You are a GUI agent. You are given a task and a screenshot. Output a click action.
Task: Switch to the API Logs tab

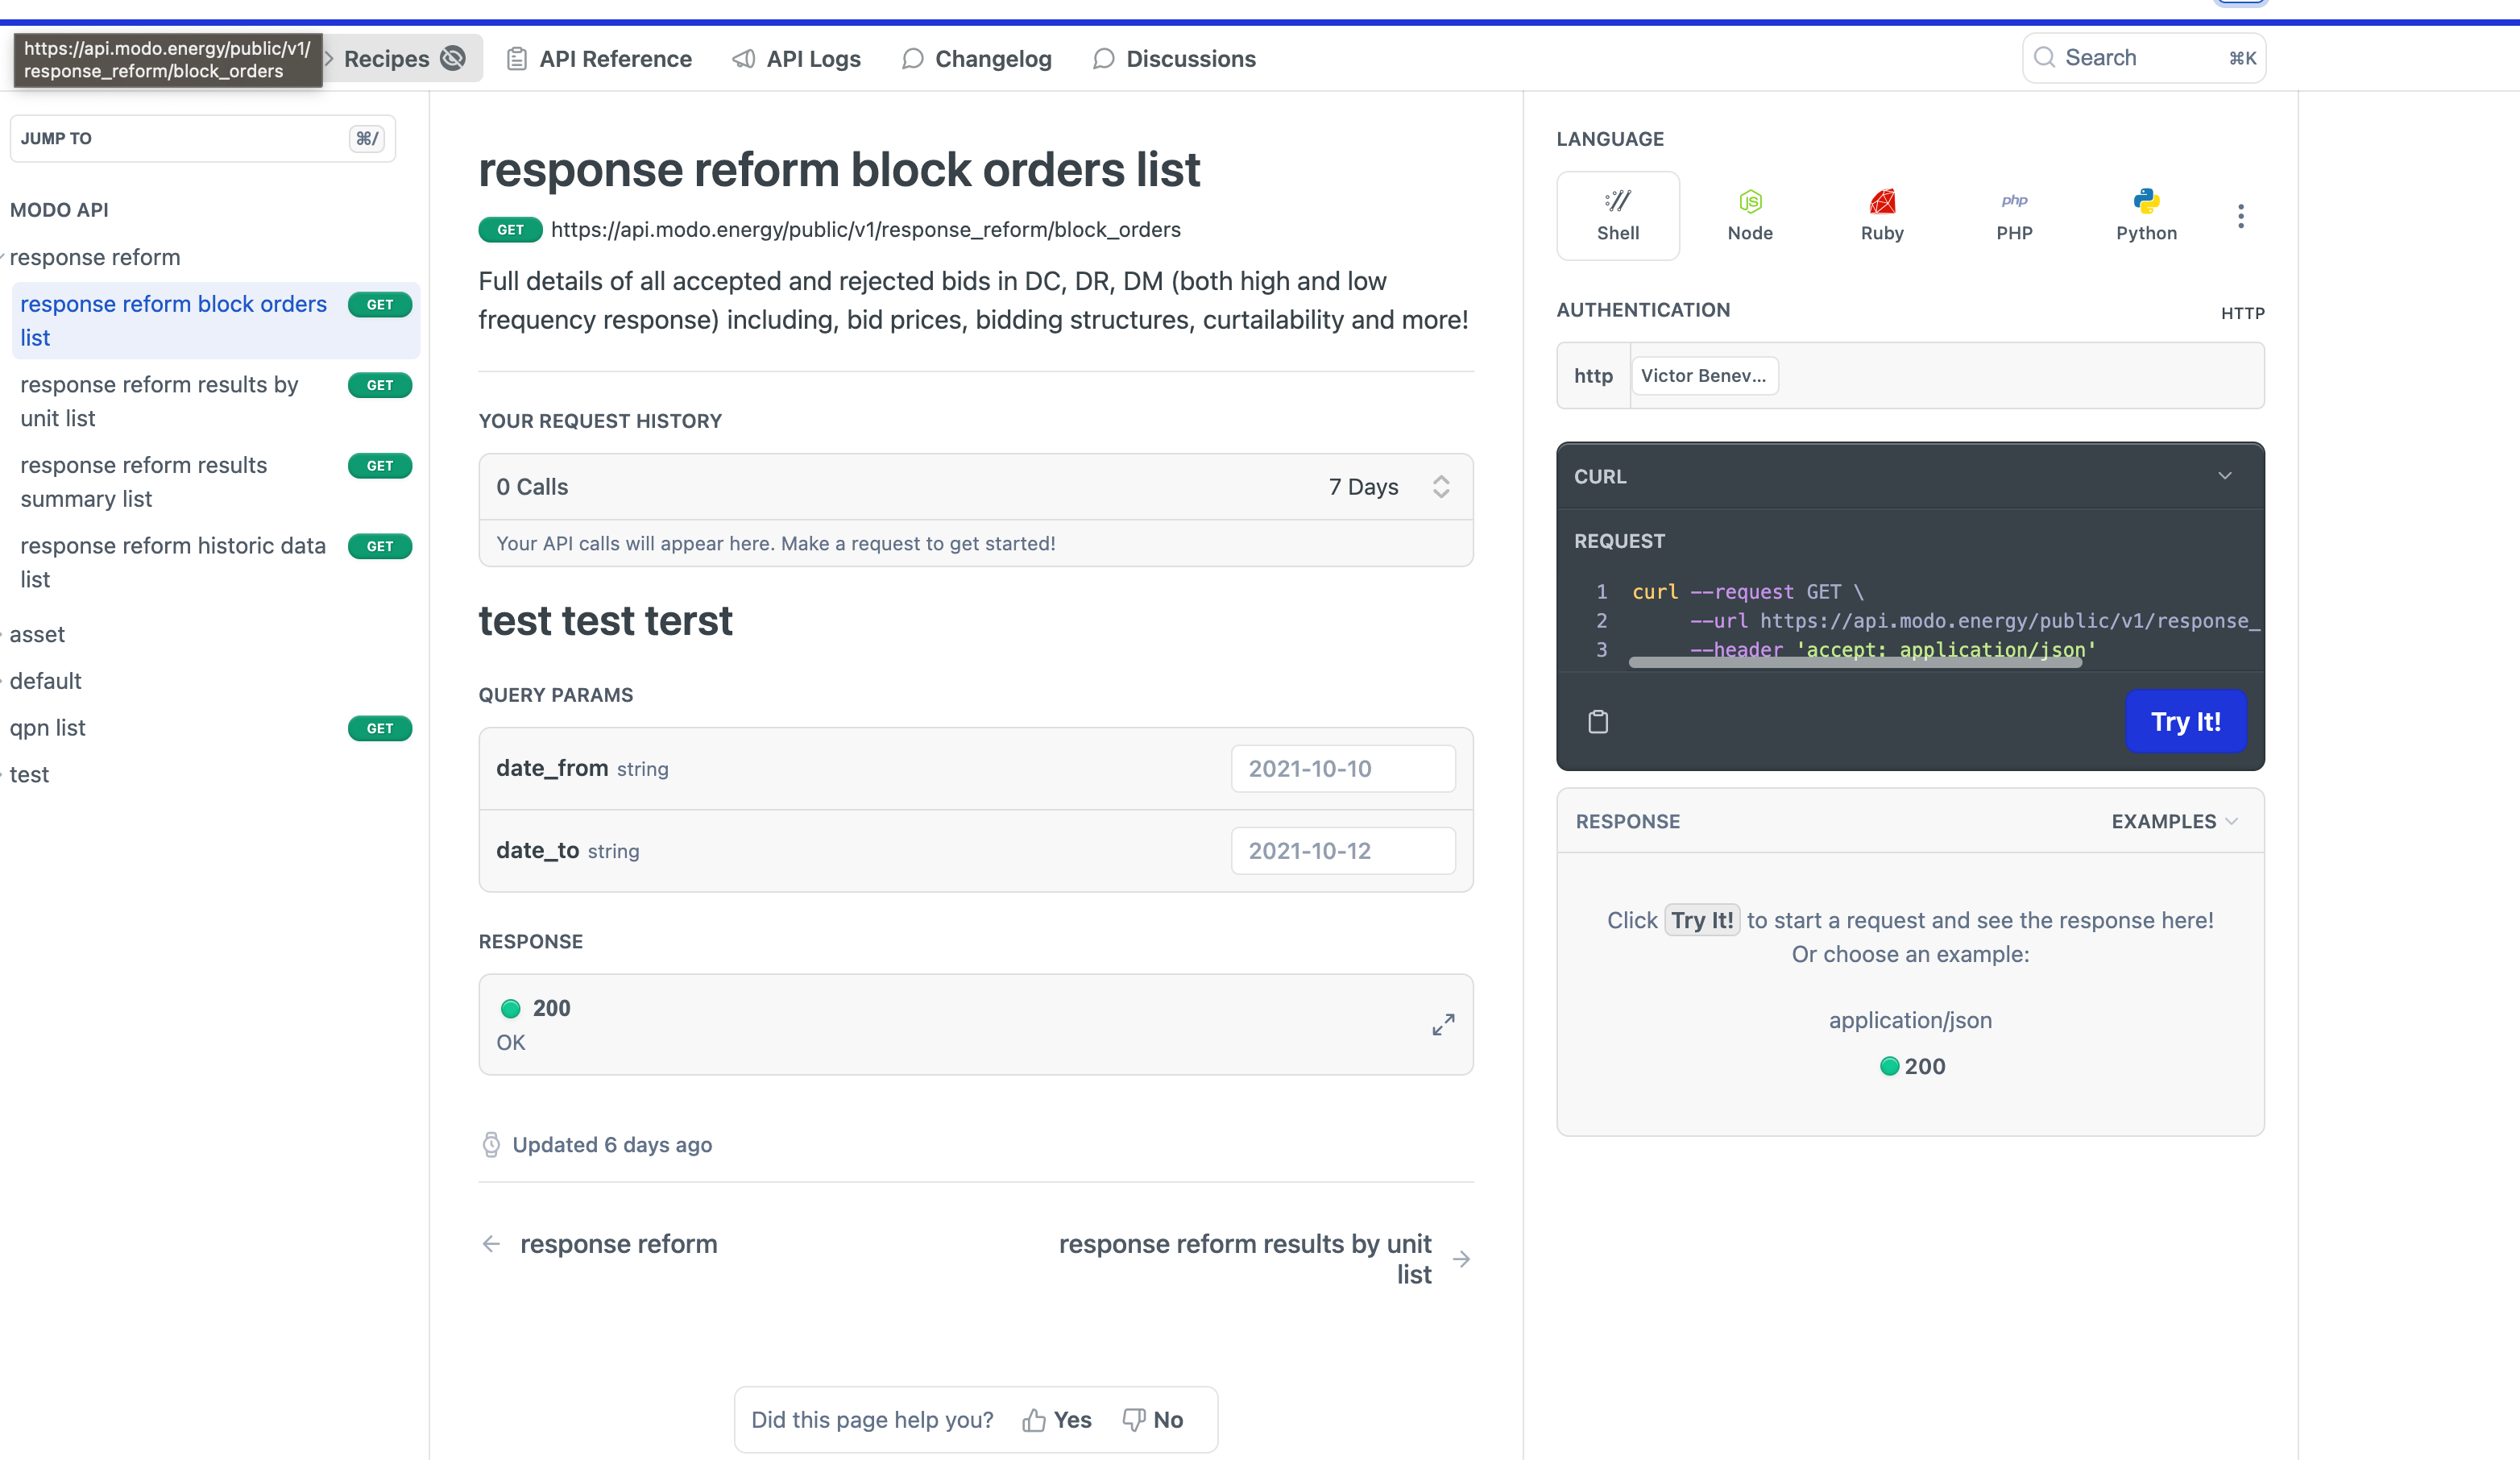tap(796, 59)
